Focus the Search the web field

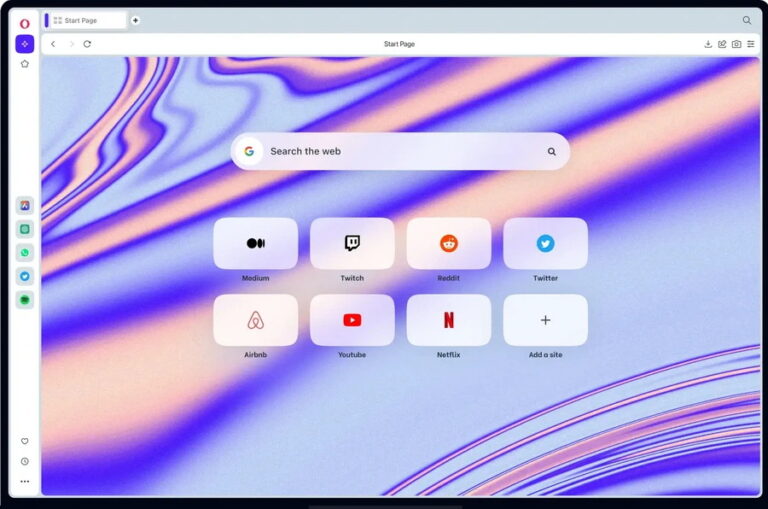point(400,151)
